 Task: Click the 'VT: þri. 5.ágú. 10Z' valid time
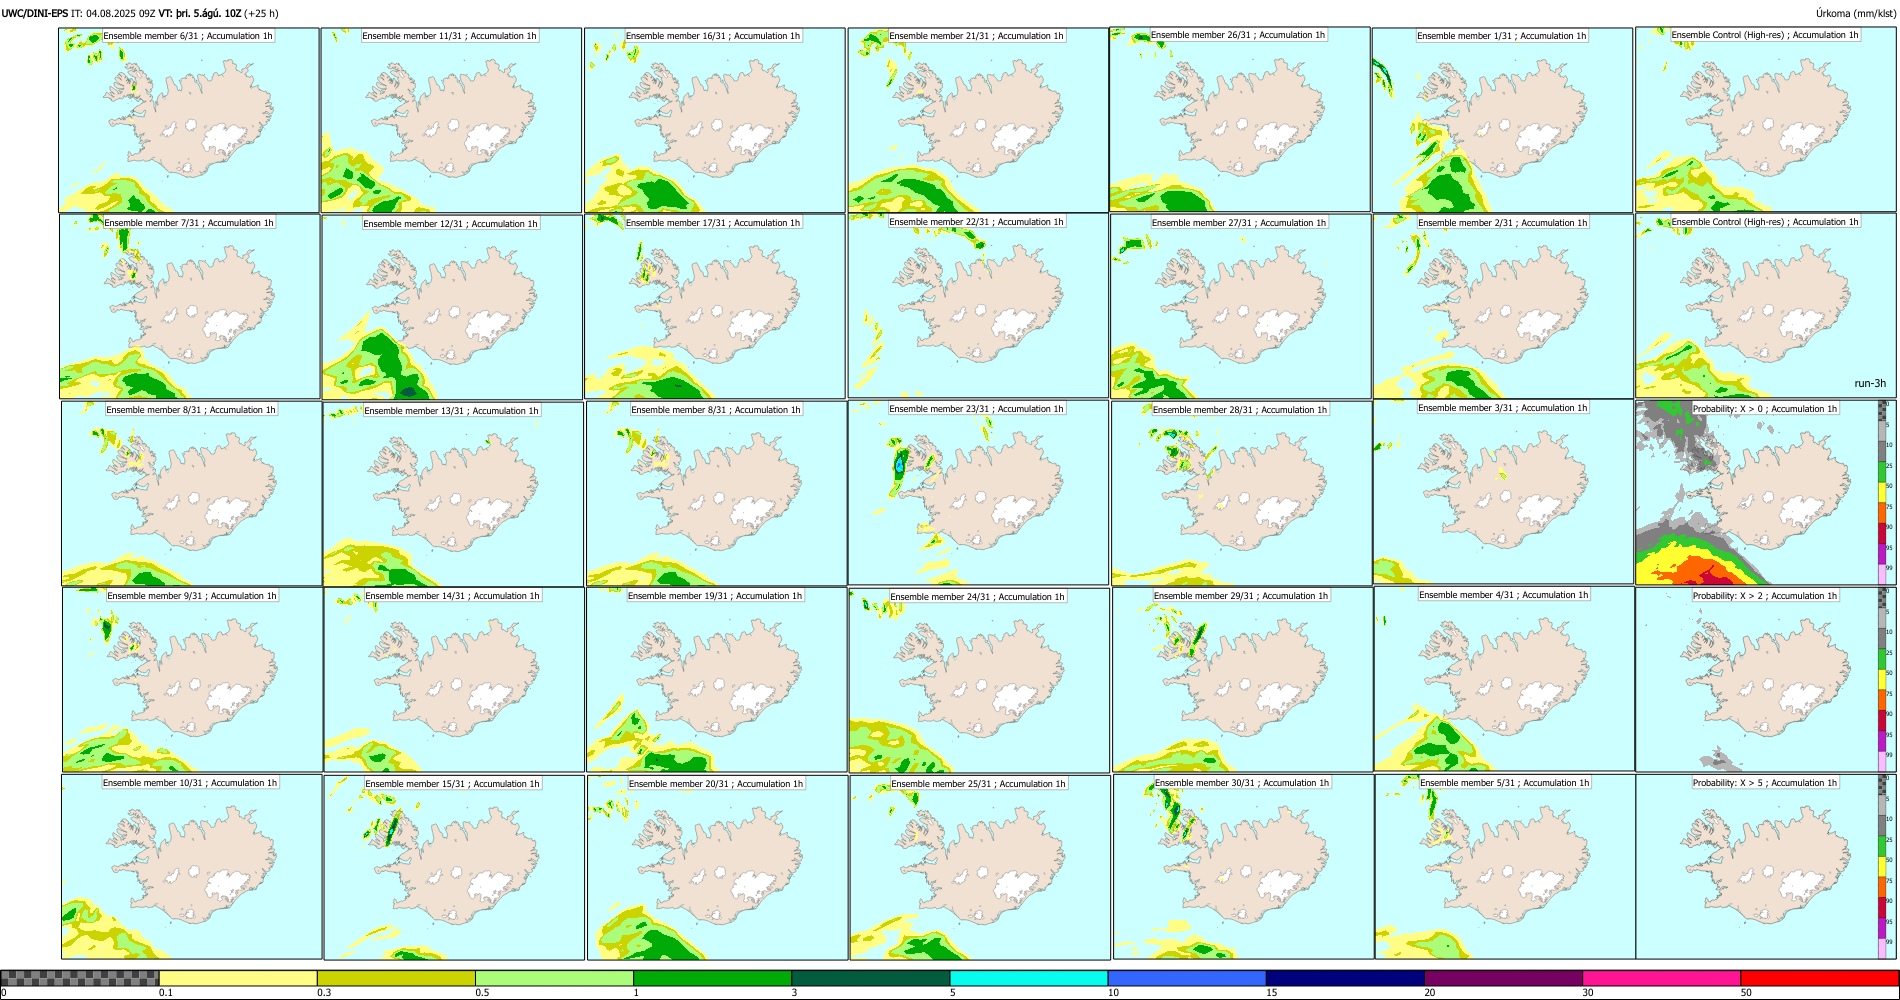pyautogui.click(x=200, y=13)
